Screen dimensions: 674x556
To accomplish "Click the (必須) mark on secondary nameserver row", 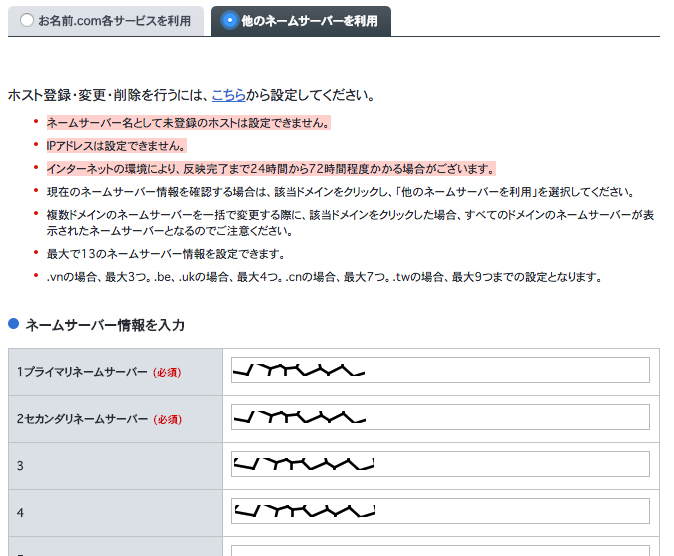I will coord(168,419).
